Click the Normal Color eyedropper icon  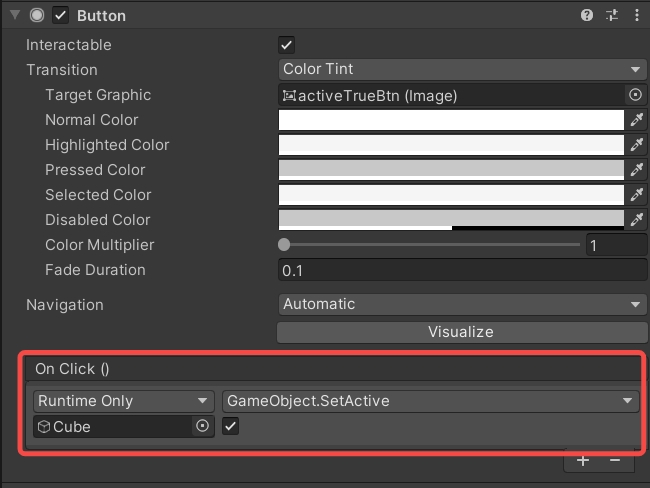(x=635, y=120)
